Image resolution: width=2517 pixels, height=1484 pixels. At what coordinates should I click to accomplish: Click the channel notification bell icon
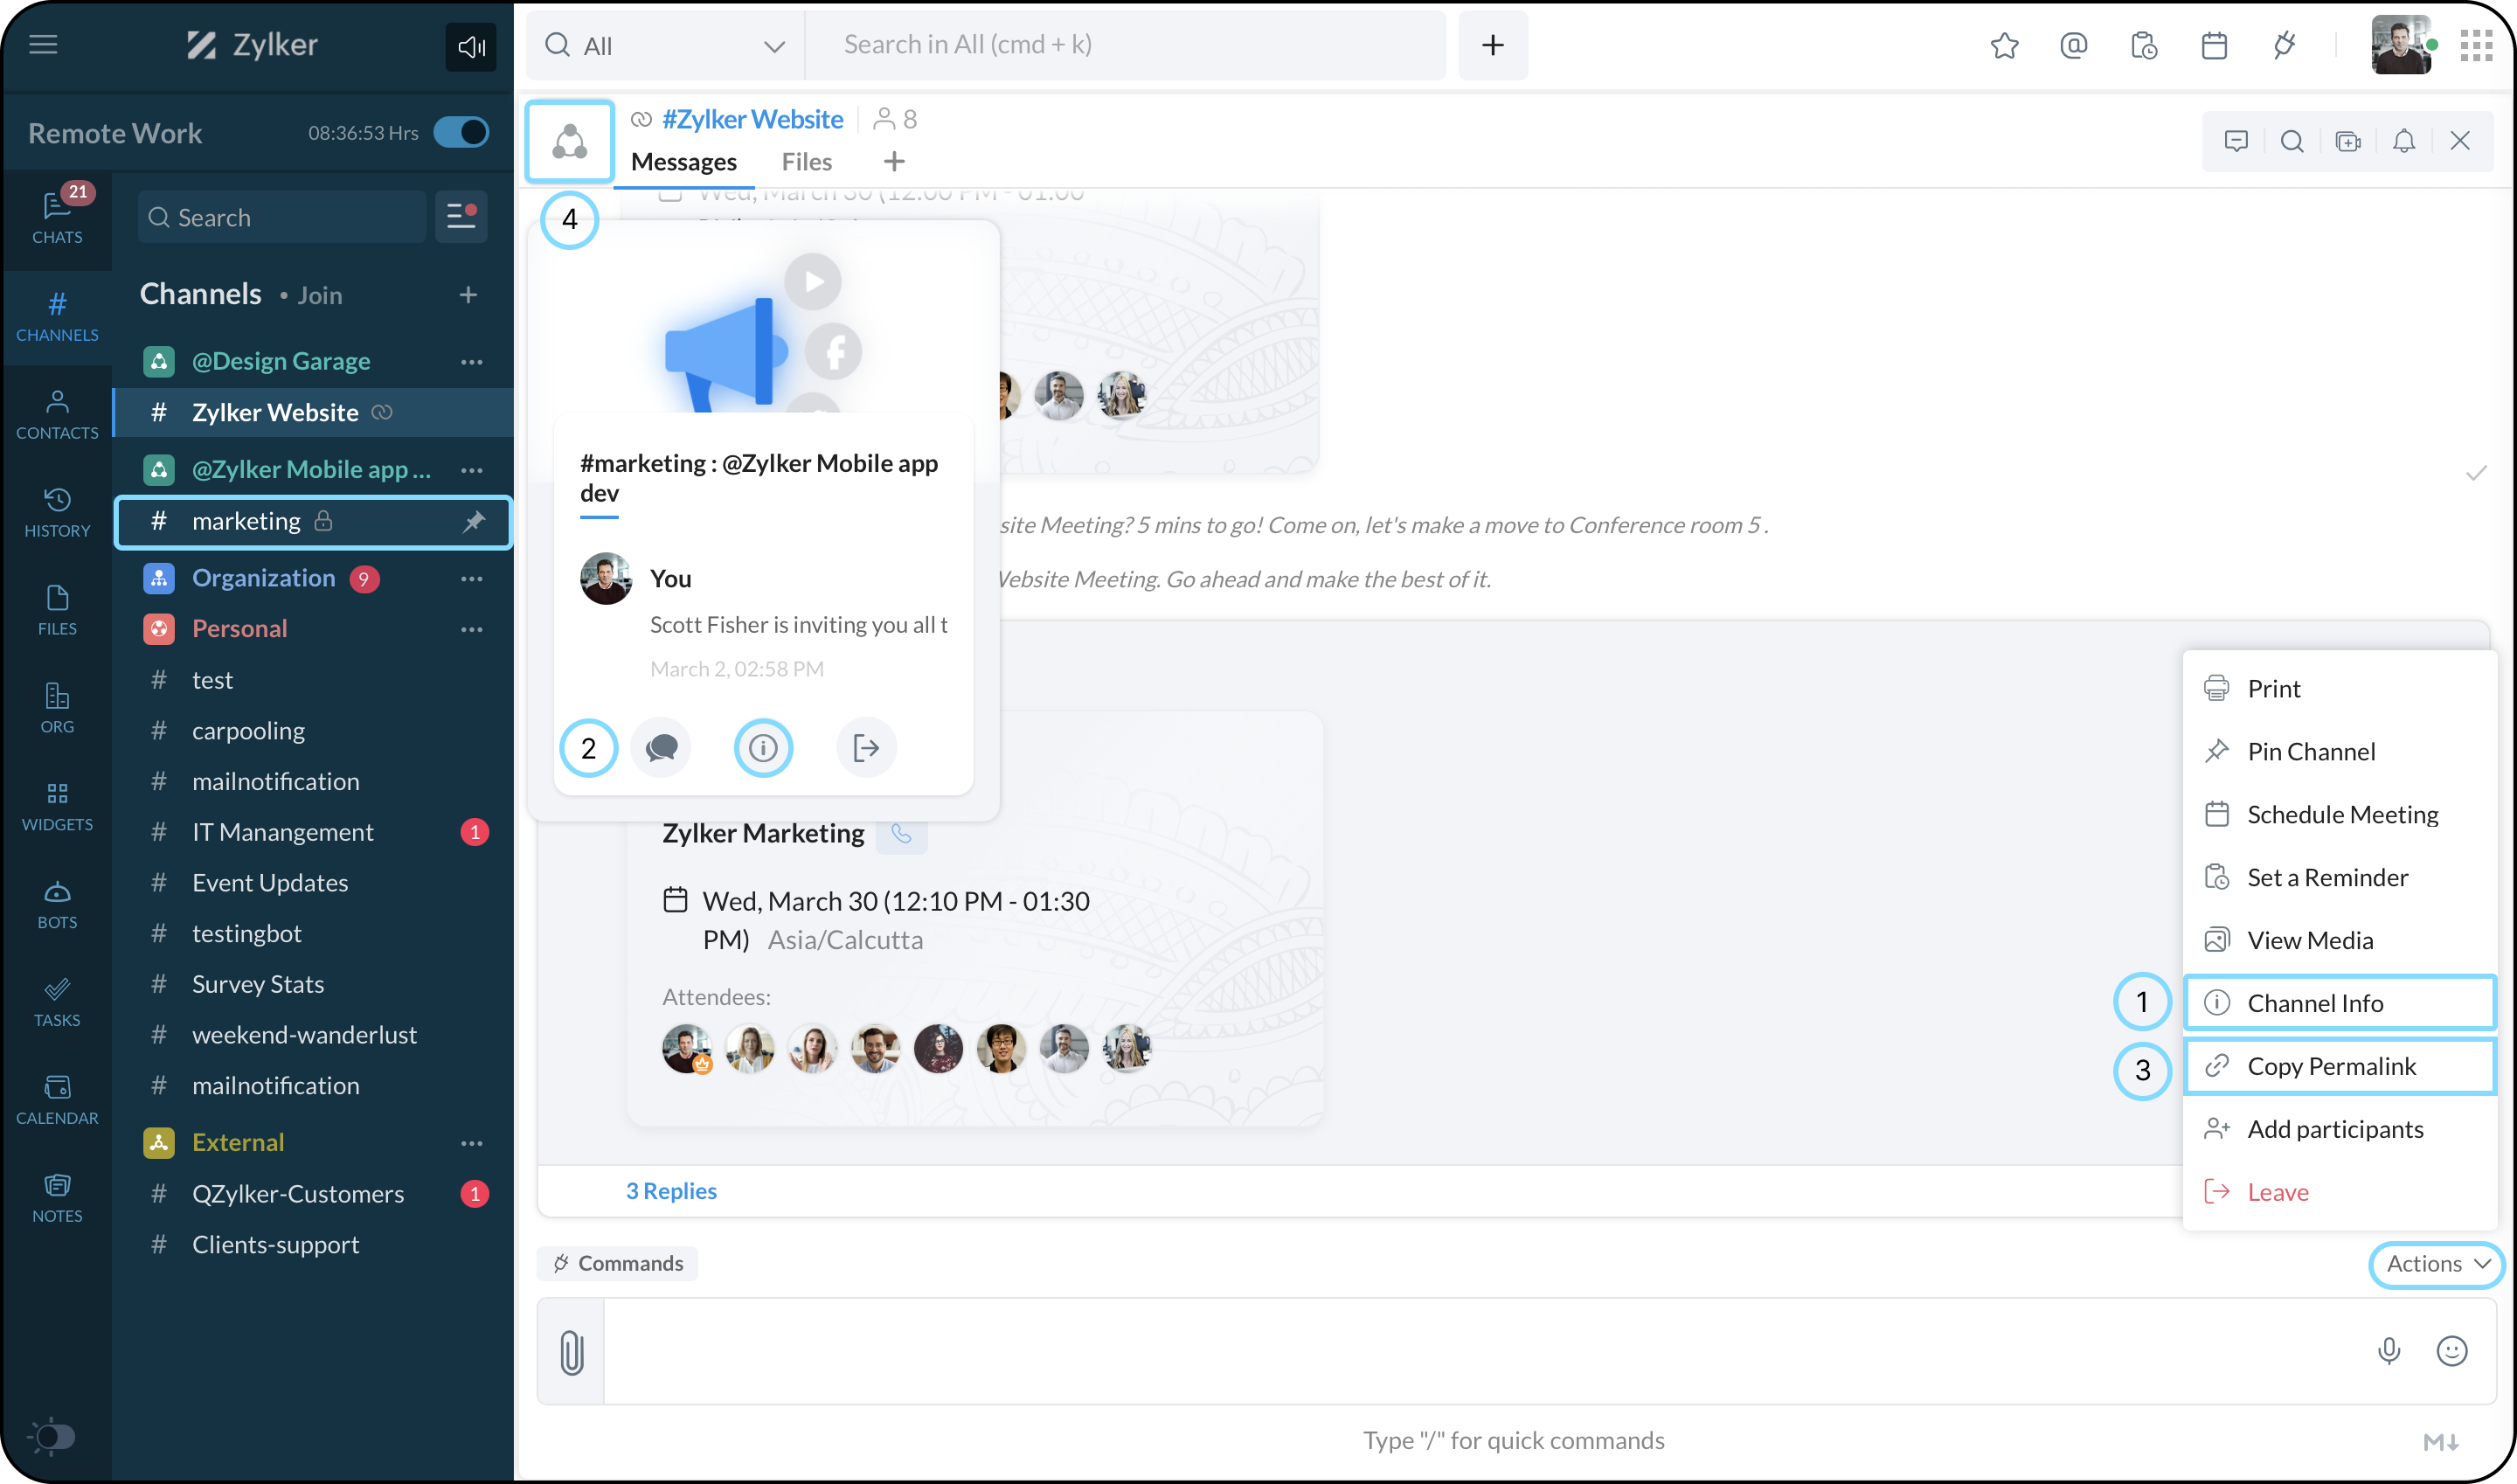pyautogui.click(x=2404, y=141)
